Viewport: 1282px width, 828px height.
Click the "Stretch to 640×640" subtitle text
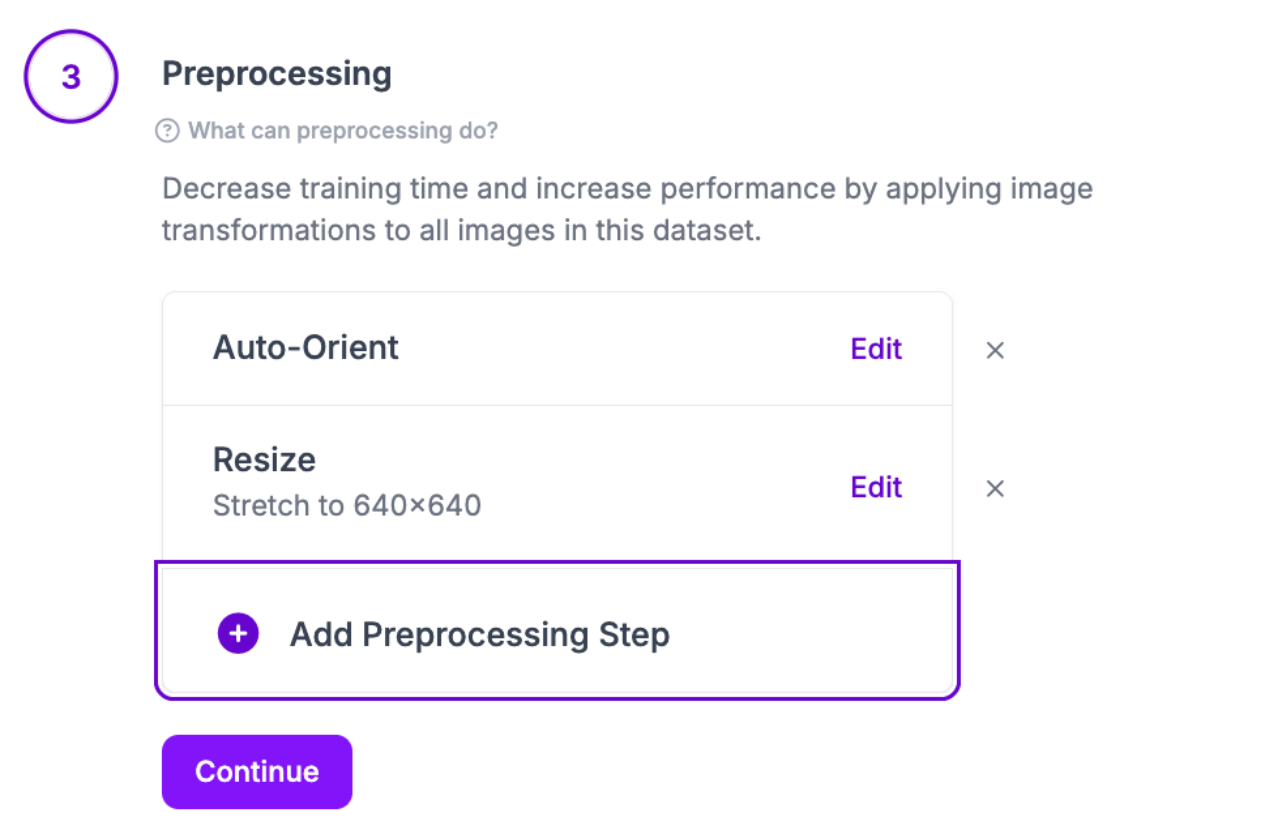(x=347, y=505)
